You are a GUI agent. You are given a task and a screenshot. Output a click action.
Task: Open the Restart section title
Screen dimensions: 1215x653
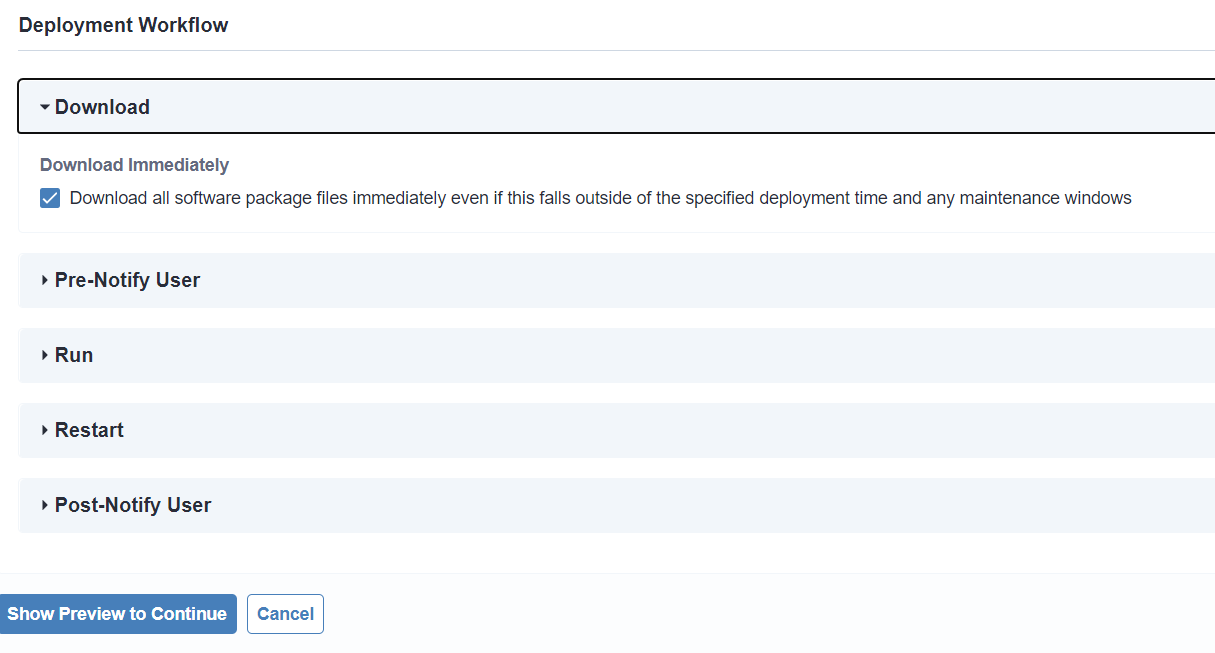click(x=89, y=431)
